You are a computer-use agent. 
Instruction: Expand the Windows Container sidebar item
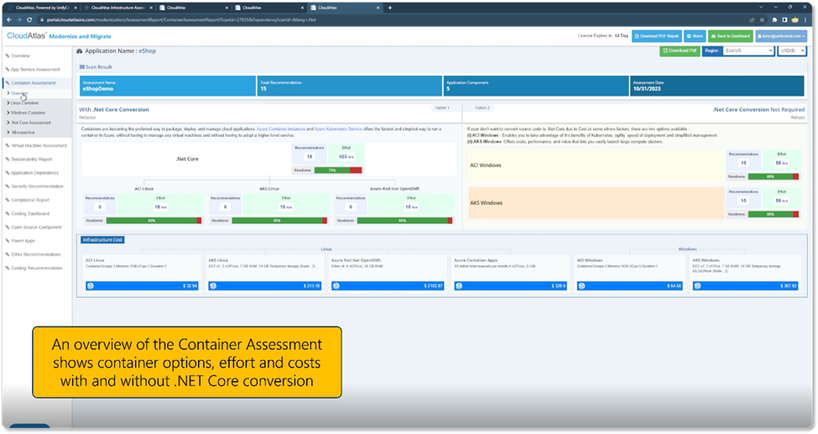click(27, 113)
